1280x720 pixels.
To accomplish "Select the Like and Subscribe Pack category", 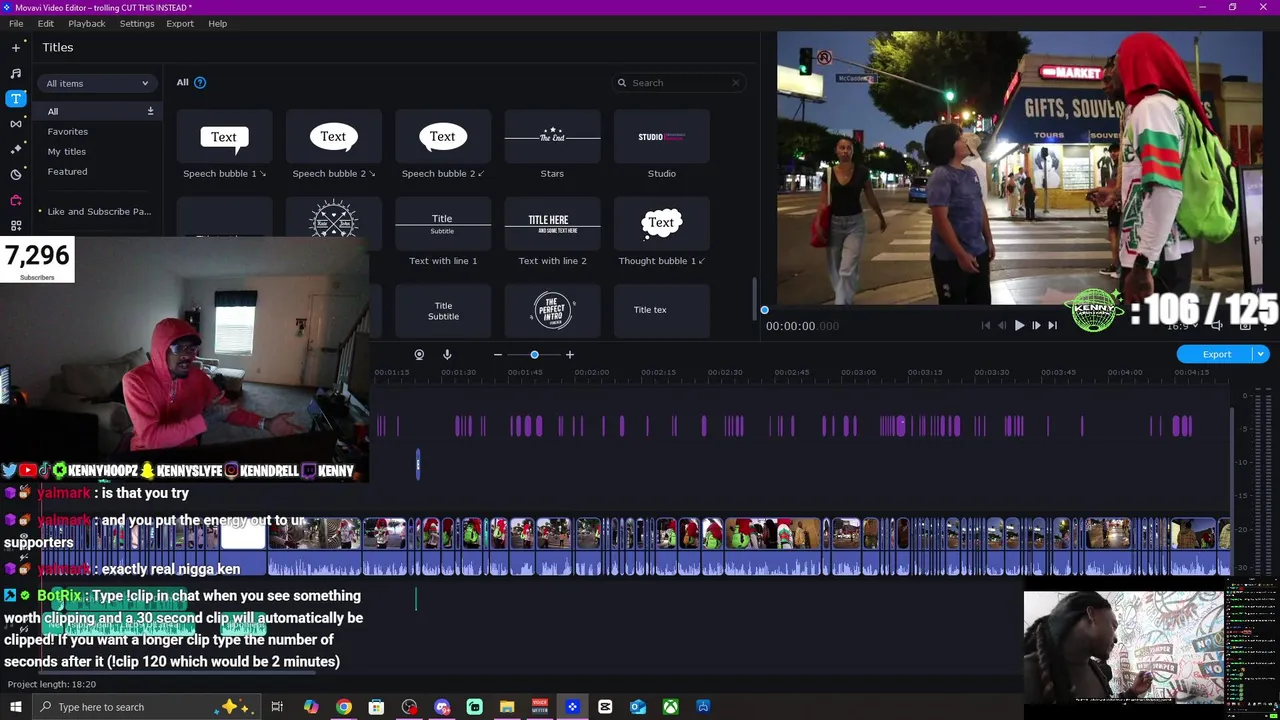I will [x=99, y=211].
